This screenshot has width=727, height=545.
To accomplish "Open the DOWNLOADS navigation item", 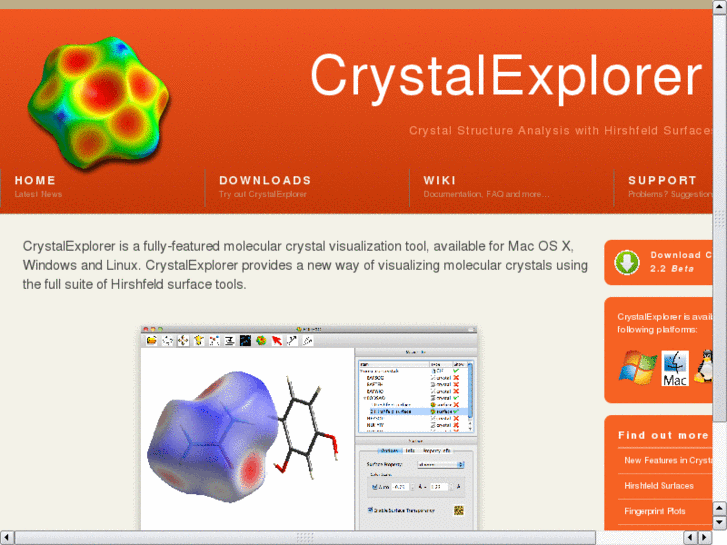I will click(x=265, y=186).
